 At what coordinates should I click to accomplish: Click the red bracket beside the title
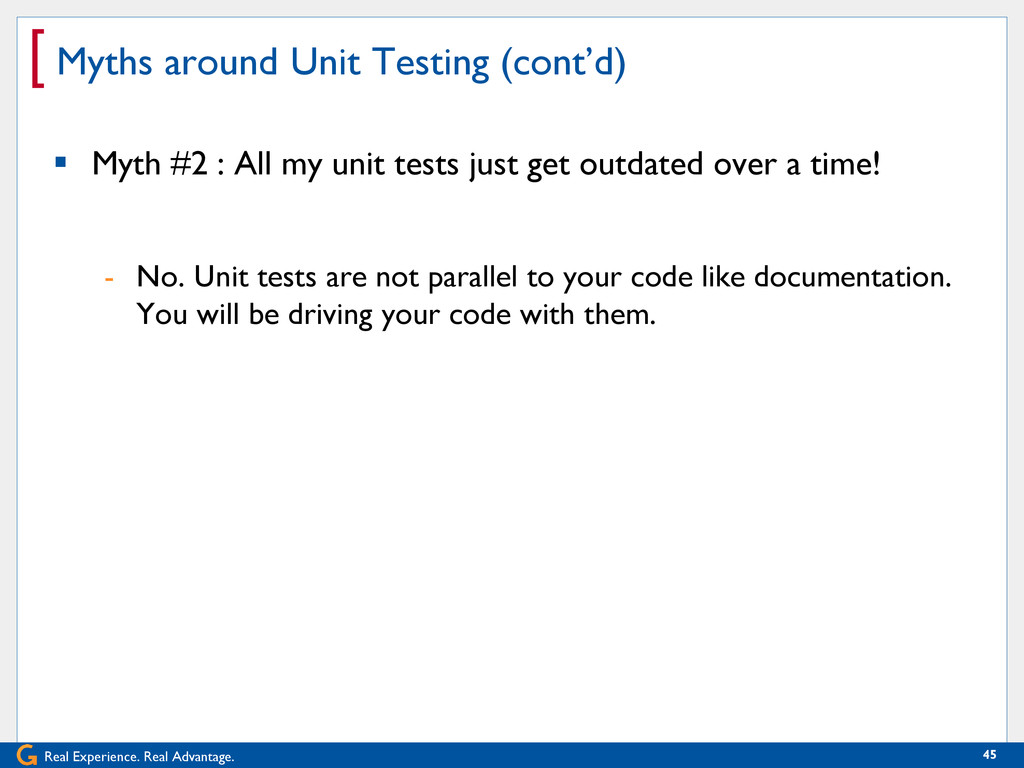coord(38,59)
